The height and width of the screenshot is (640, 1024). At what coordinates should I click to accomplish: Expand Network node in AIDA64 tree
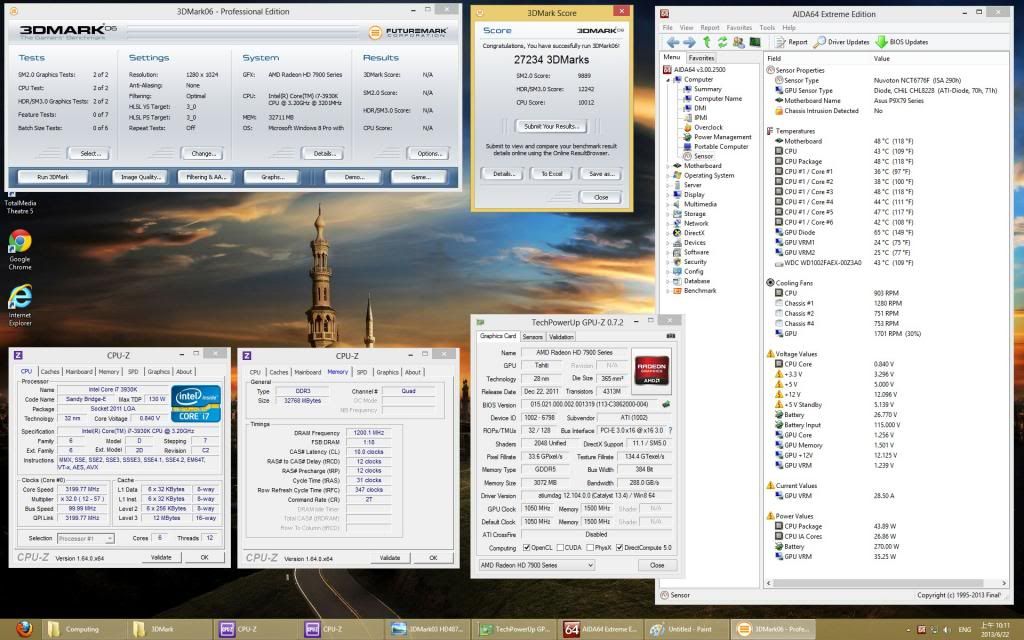coord(667,223)
